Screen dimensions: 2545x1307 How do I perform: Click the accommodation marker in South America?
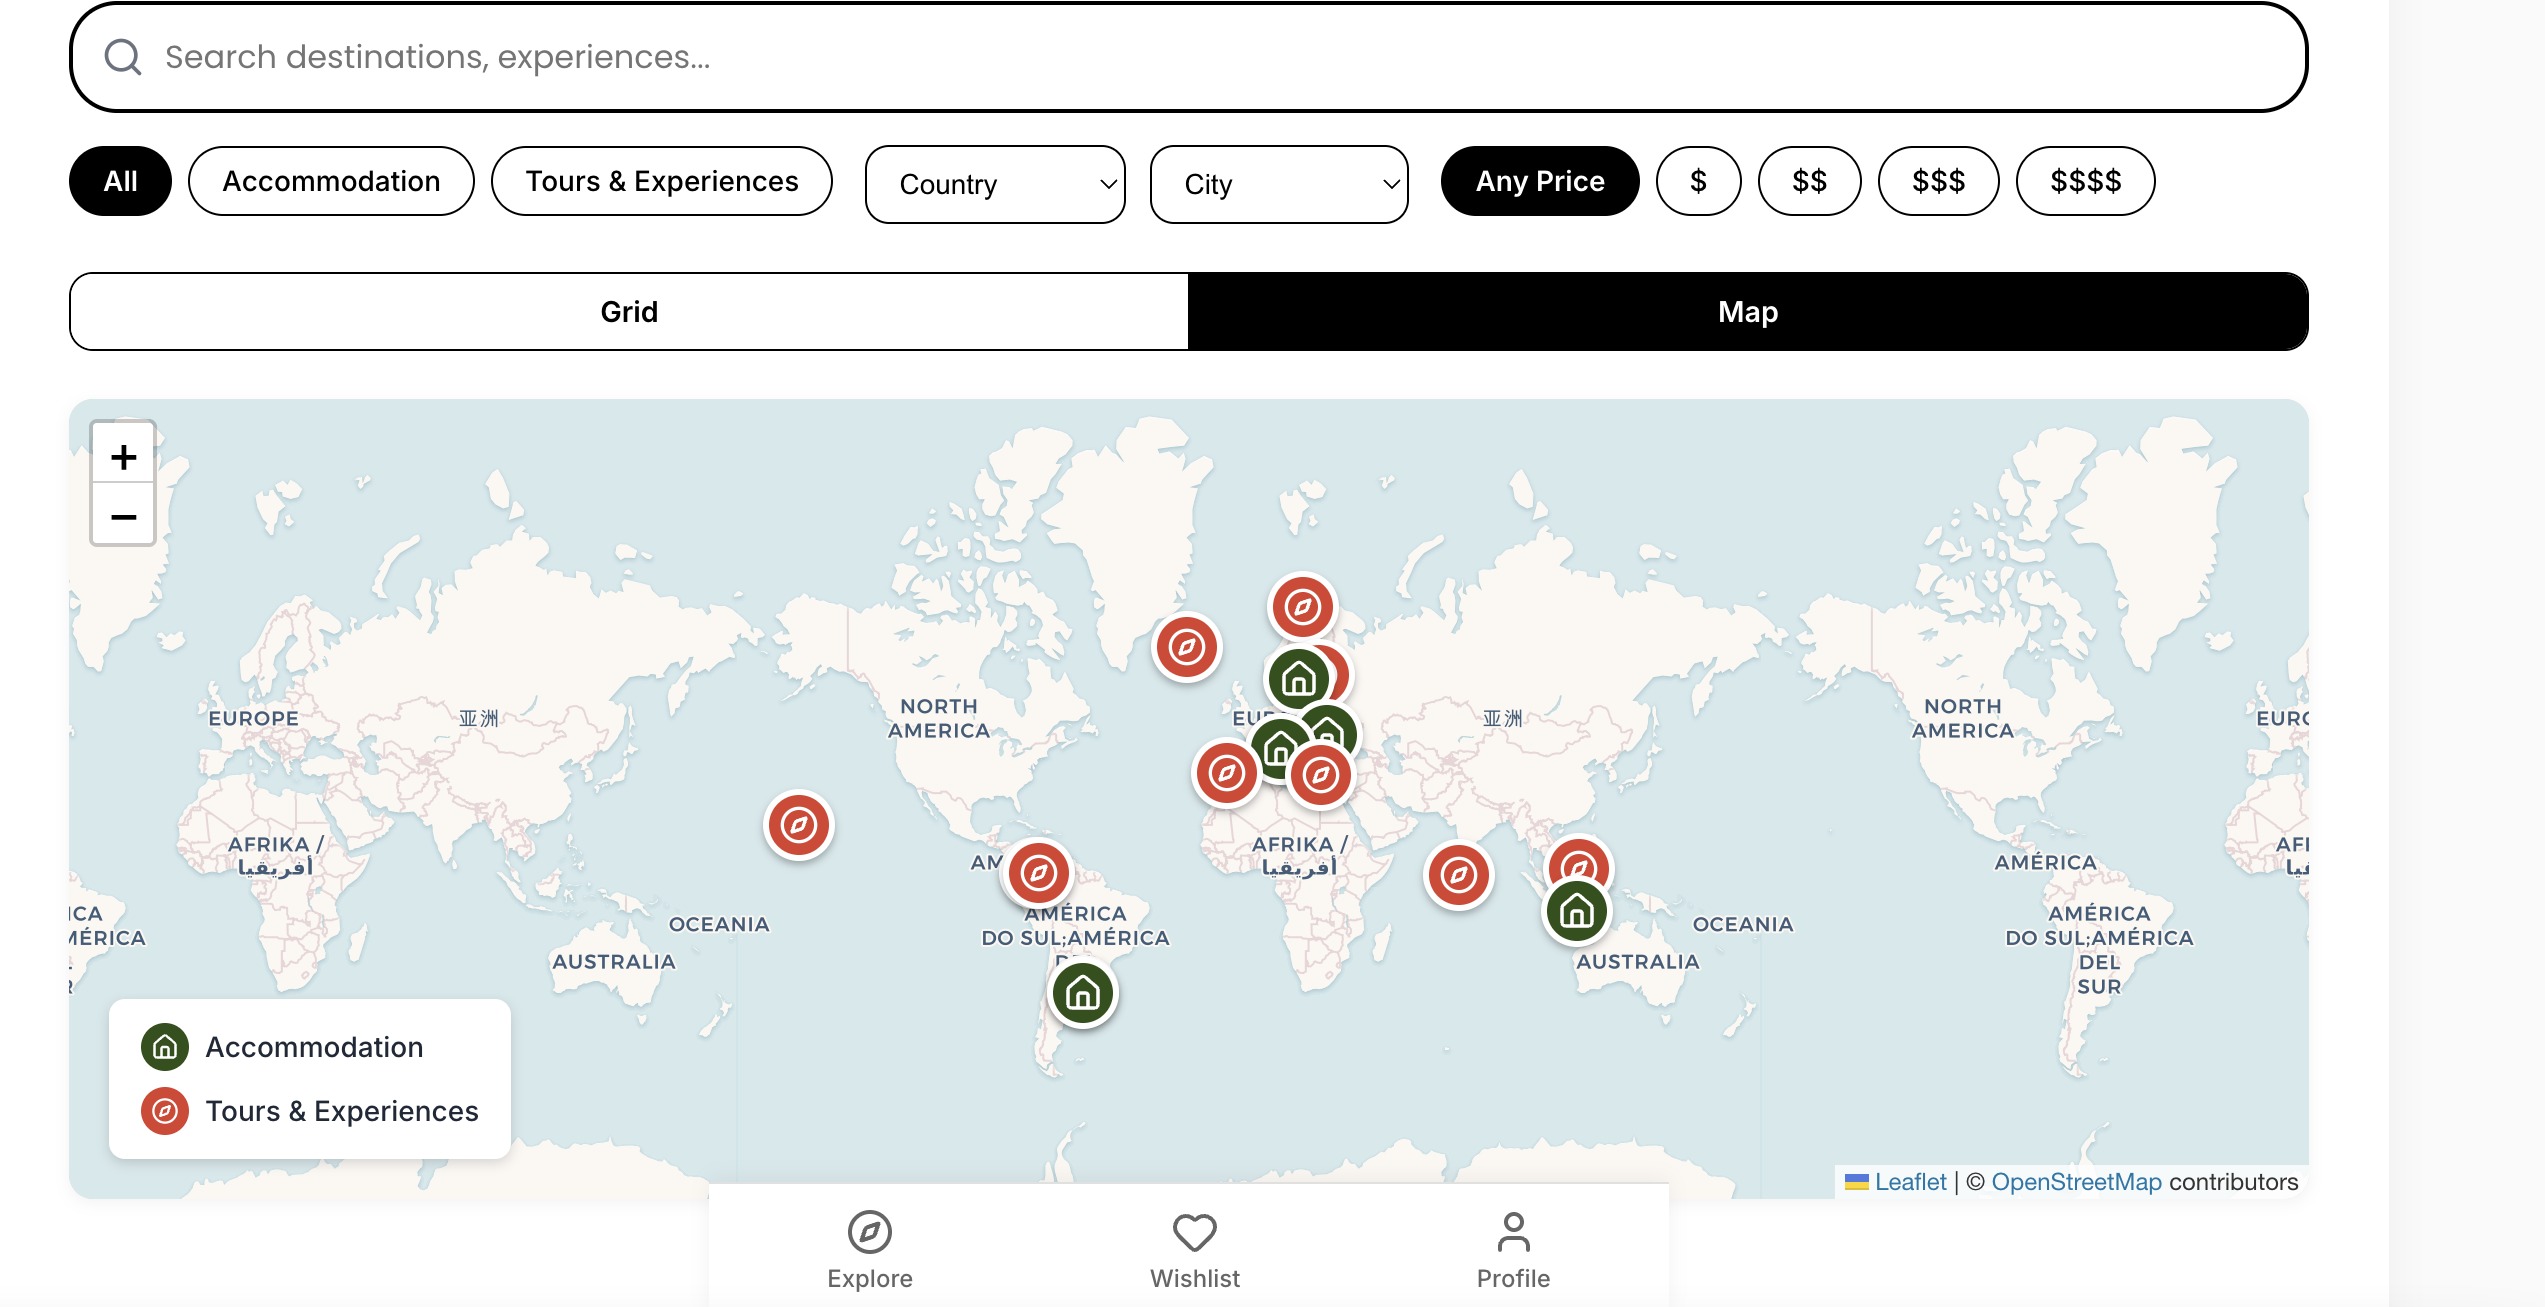click(1083, 994)
